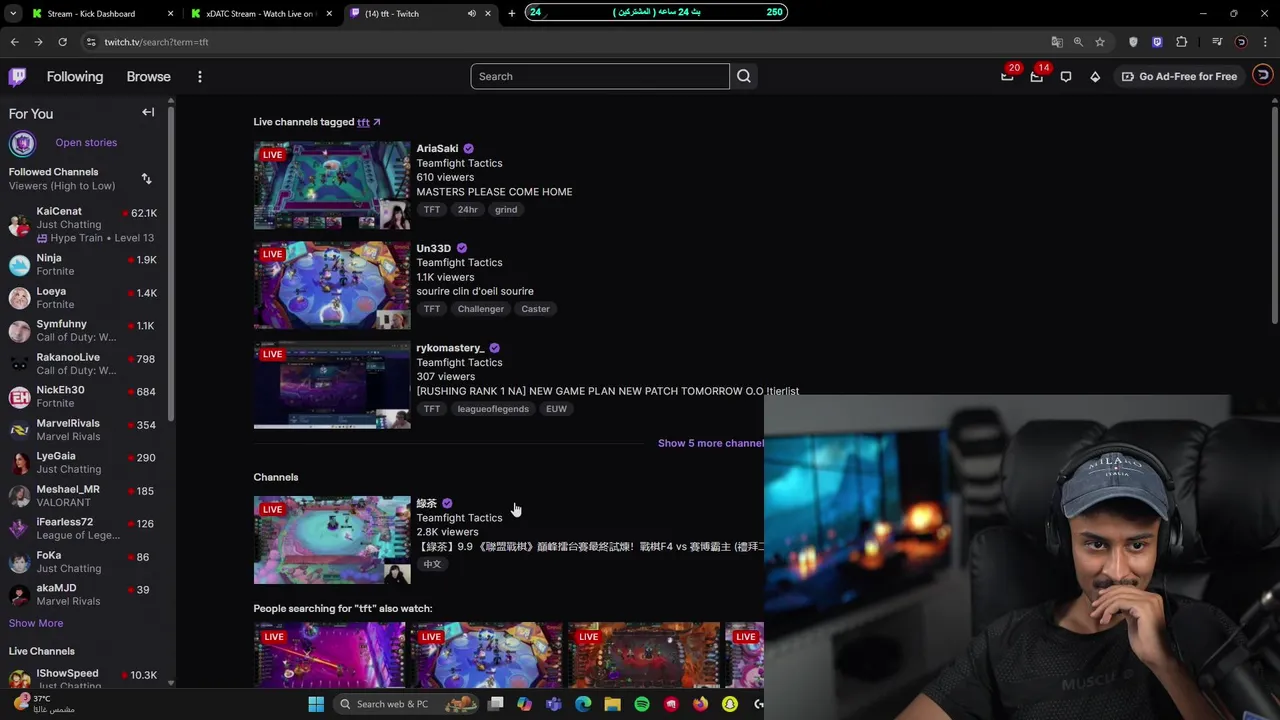1280x720 pixels.
Task: Click the leagueoflegends tag under rykomastery_
Action: 493,409
